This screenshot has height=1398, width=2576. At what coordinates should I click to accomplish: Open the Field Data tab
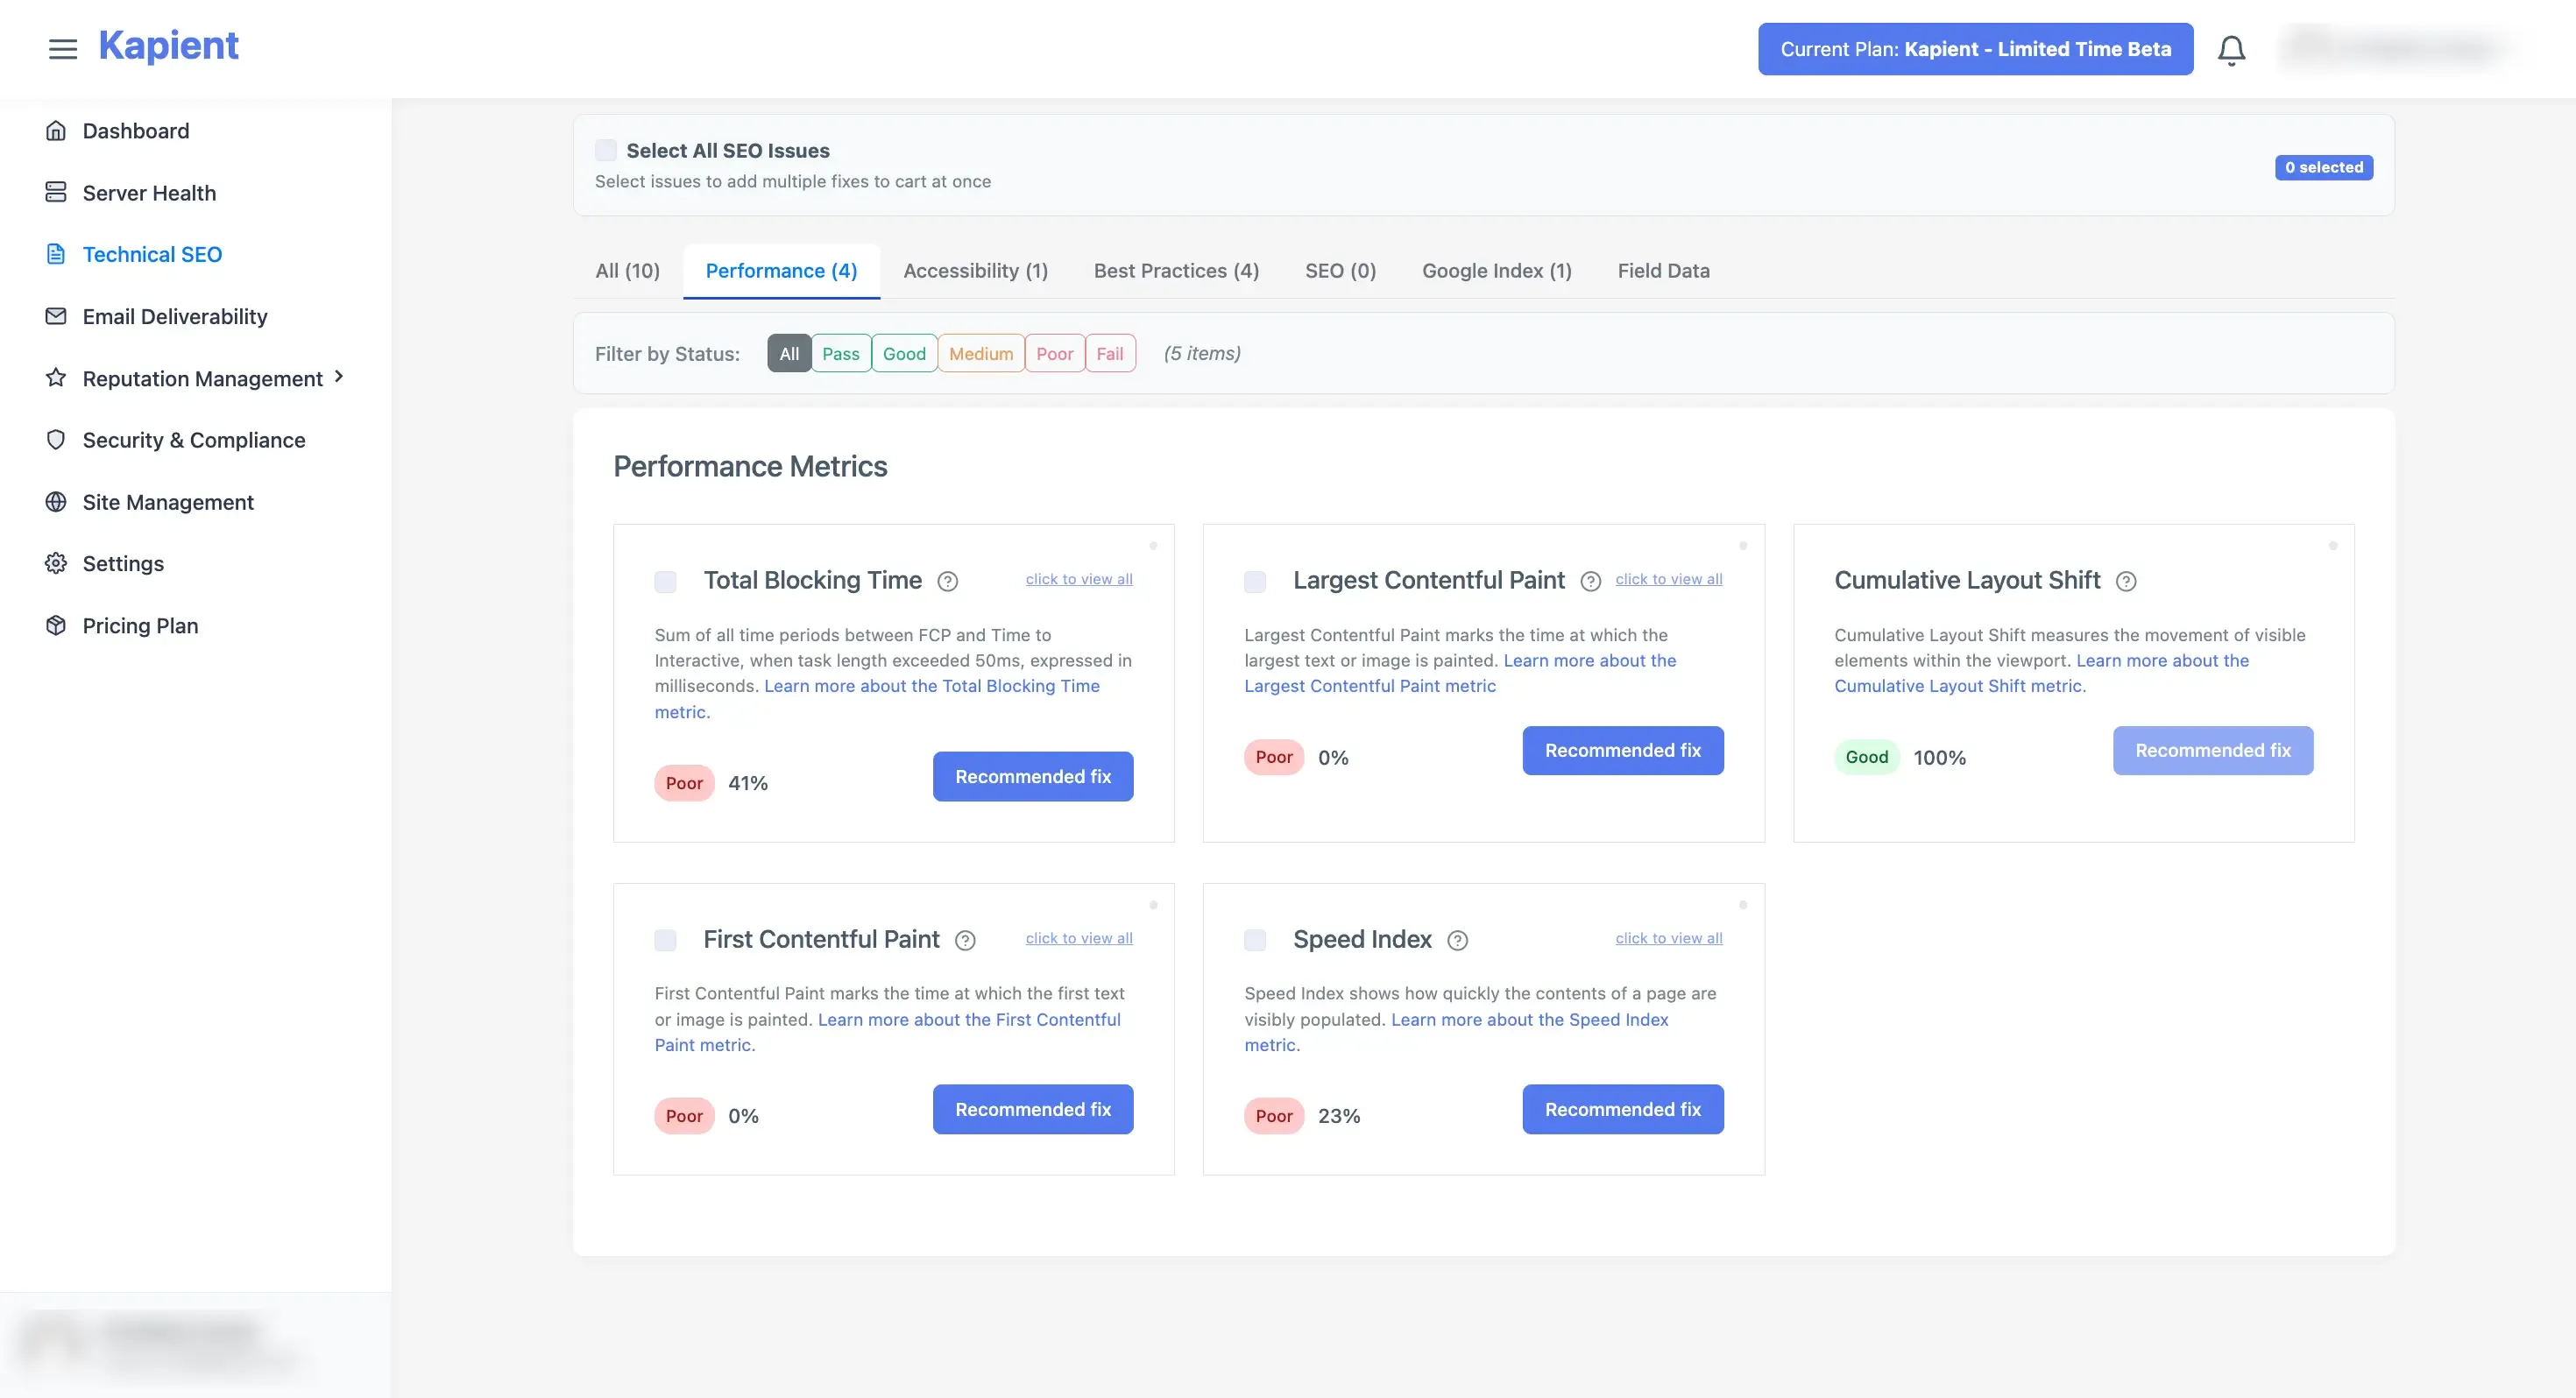[x=1663, y=271]
